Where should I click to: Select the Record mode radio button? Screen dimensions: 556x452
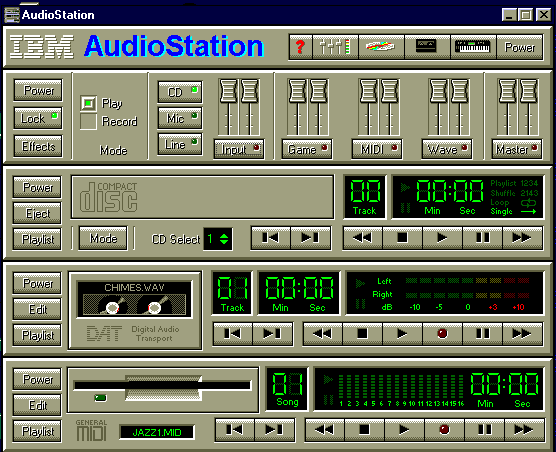[88, 122]
